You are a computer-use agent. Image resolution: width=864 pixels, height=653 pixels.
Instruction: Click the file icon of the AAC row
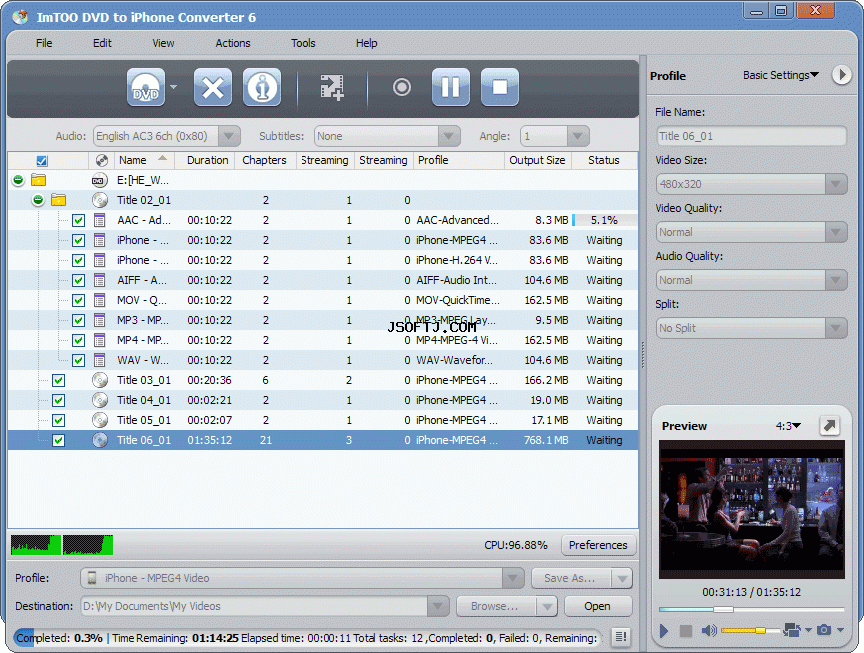(x=100, y=220)
